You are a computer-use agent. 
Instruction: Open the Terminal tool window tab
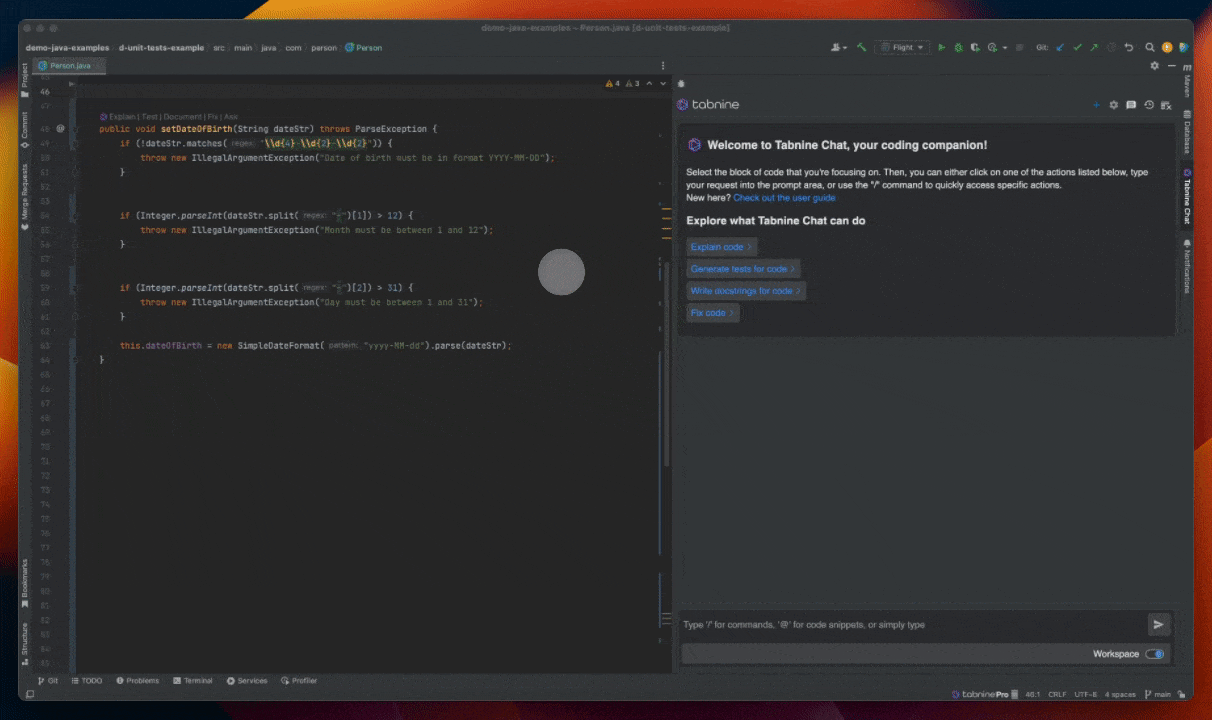pyautogui.click(x=193, y=681)
